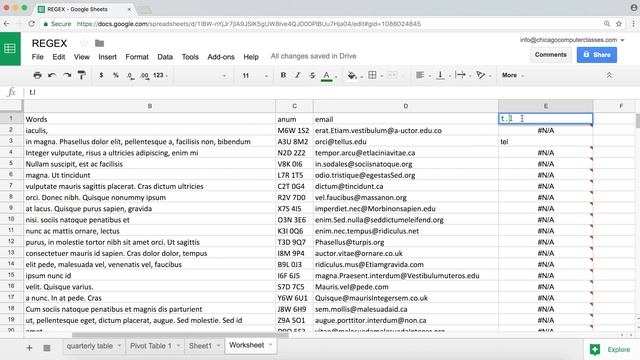This screenshot has width=640, height=360.
Task: Open the Edit menu
Action: point(59,57)
